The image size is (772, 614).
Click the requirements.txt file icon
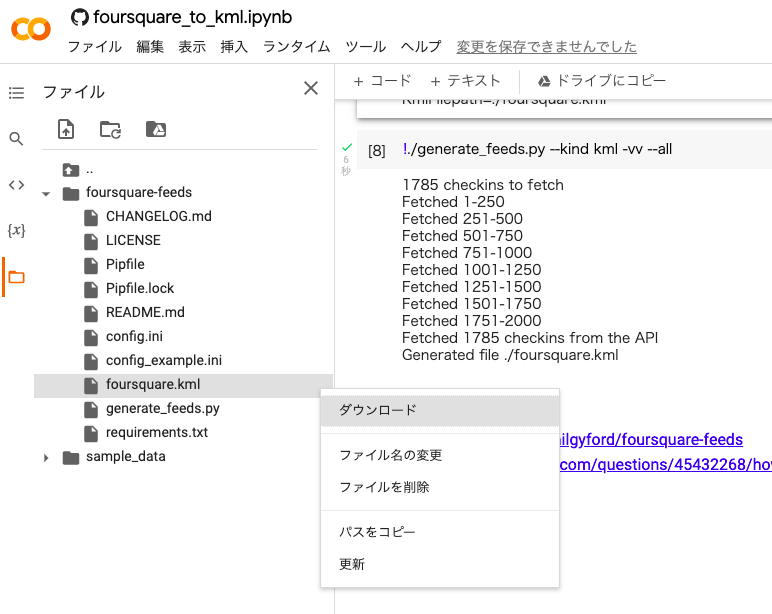tap(91, 434)
